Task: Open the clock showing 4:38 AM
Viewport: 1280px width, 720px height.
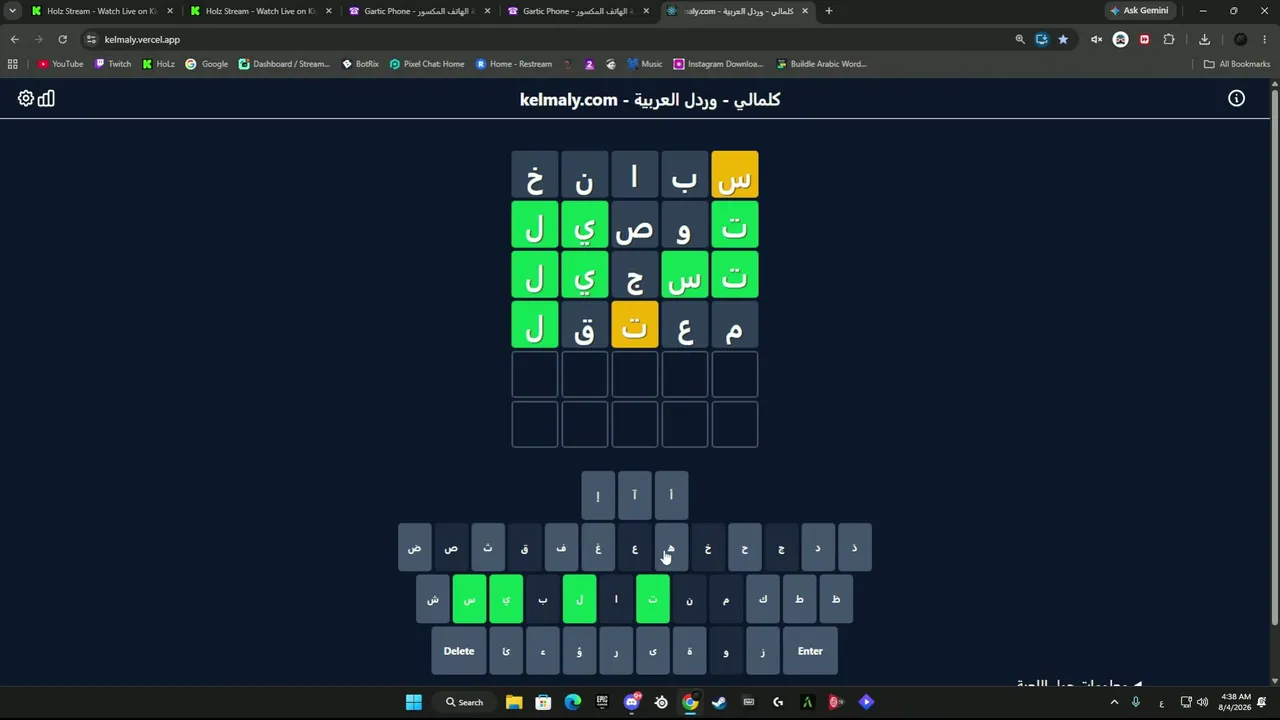Action: pos(1236,702)
